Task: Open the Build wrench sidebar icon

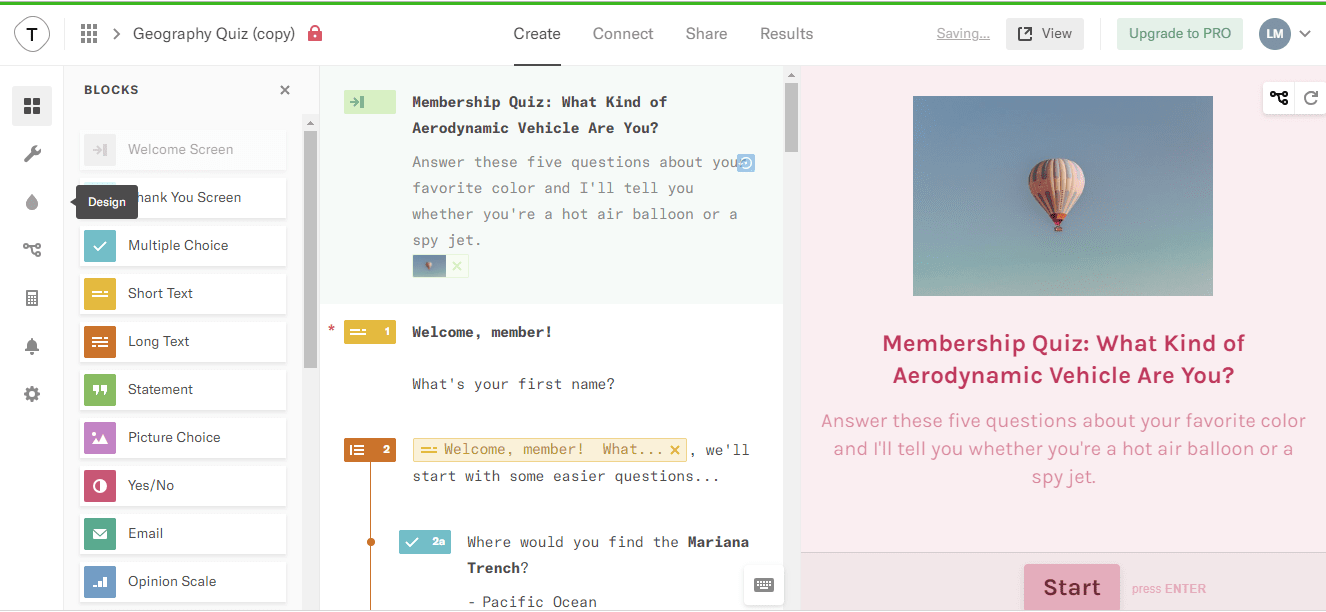Action: click(32, 154)
